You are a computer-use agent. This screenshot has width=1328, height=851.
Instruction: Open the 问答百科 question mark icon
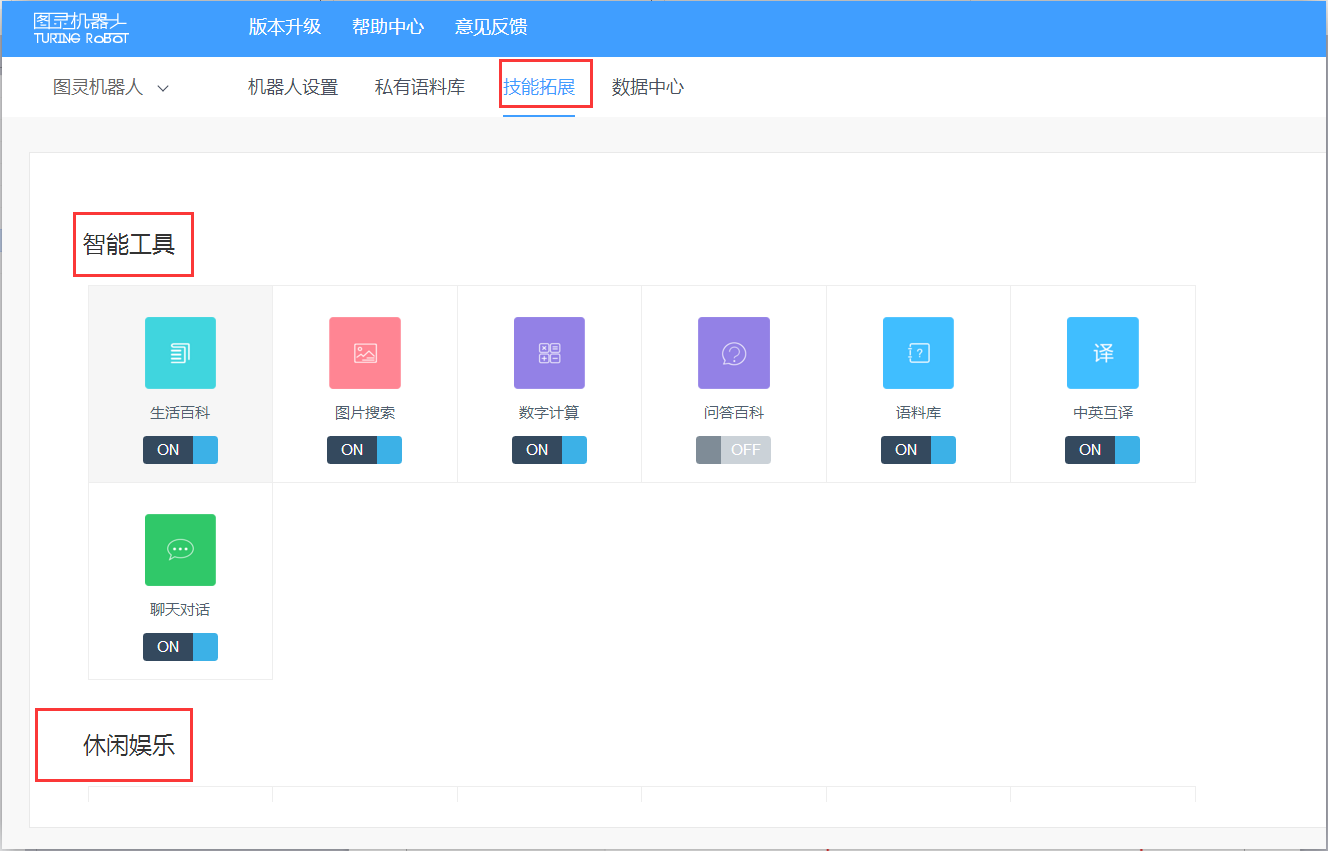coord(734,353)
